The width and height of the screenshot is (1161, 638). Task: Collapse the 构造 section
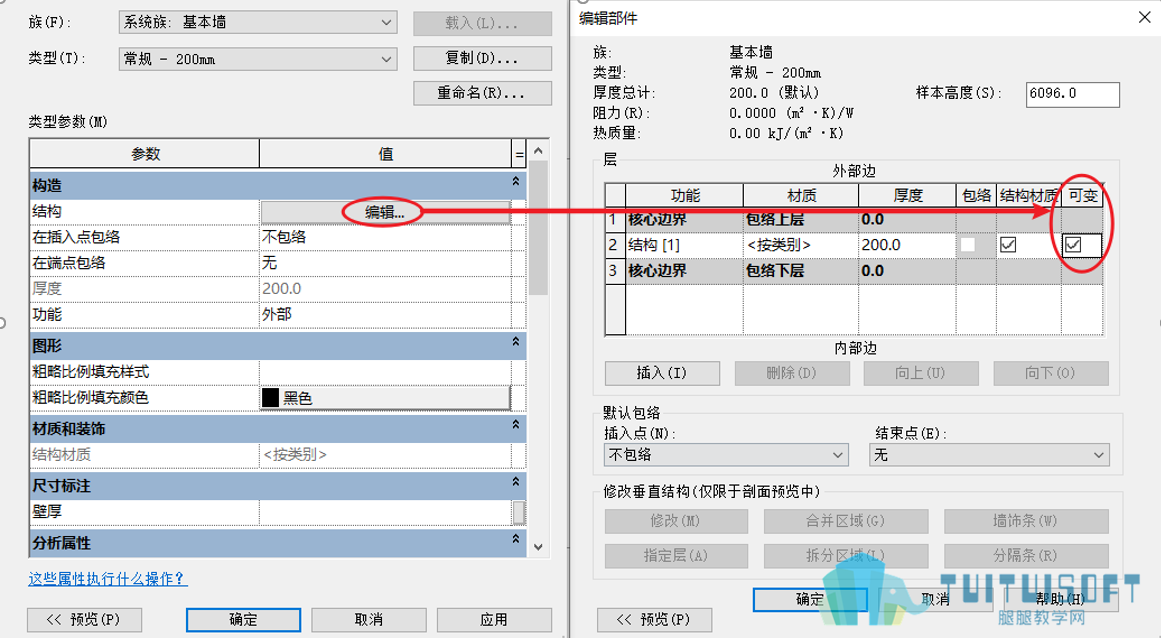516,181
